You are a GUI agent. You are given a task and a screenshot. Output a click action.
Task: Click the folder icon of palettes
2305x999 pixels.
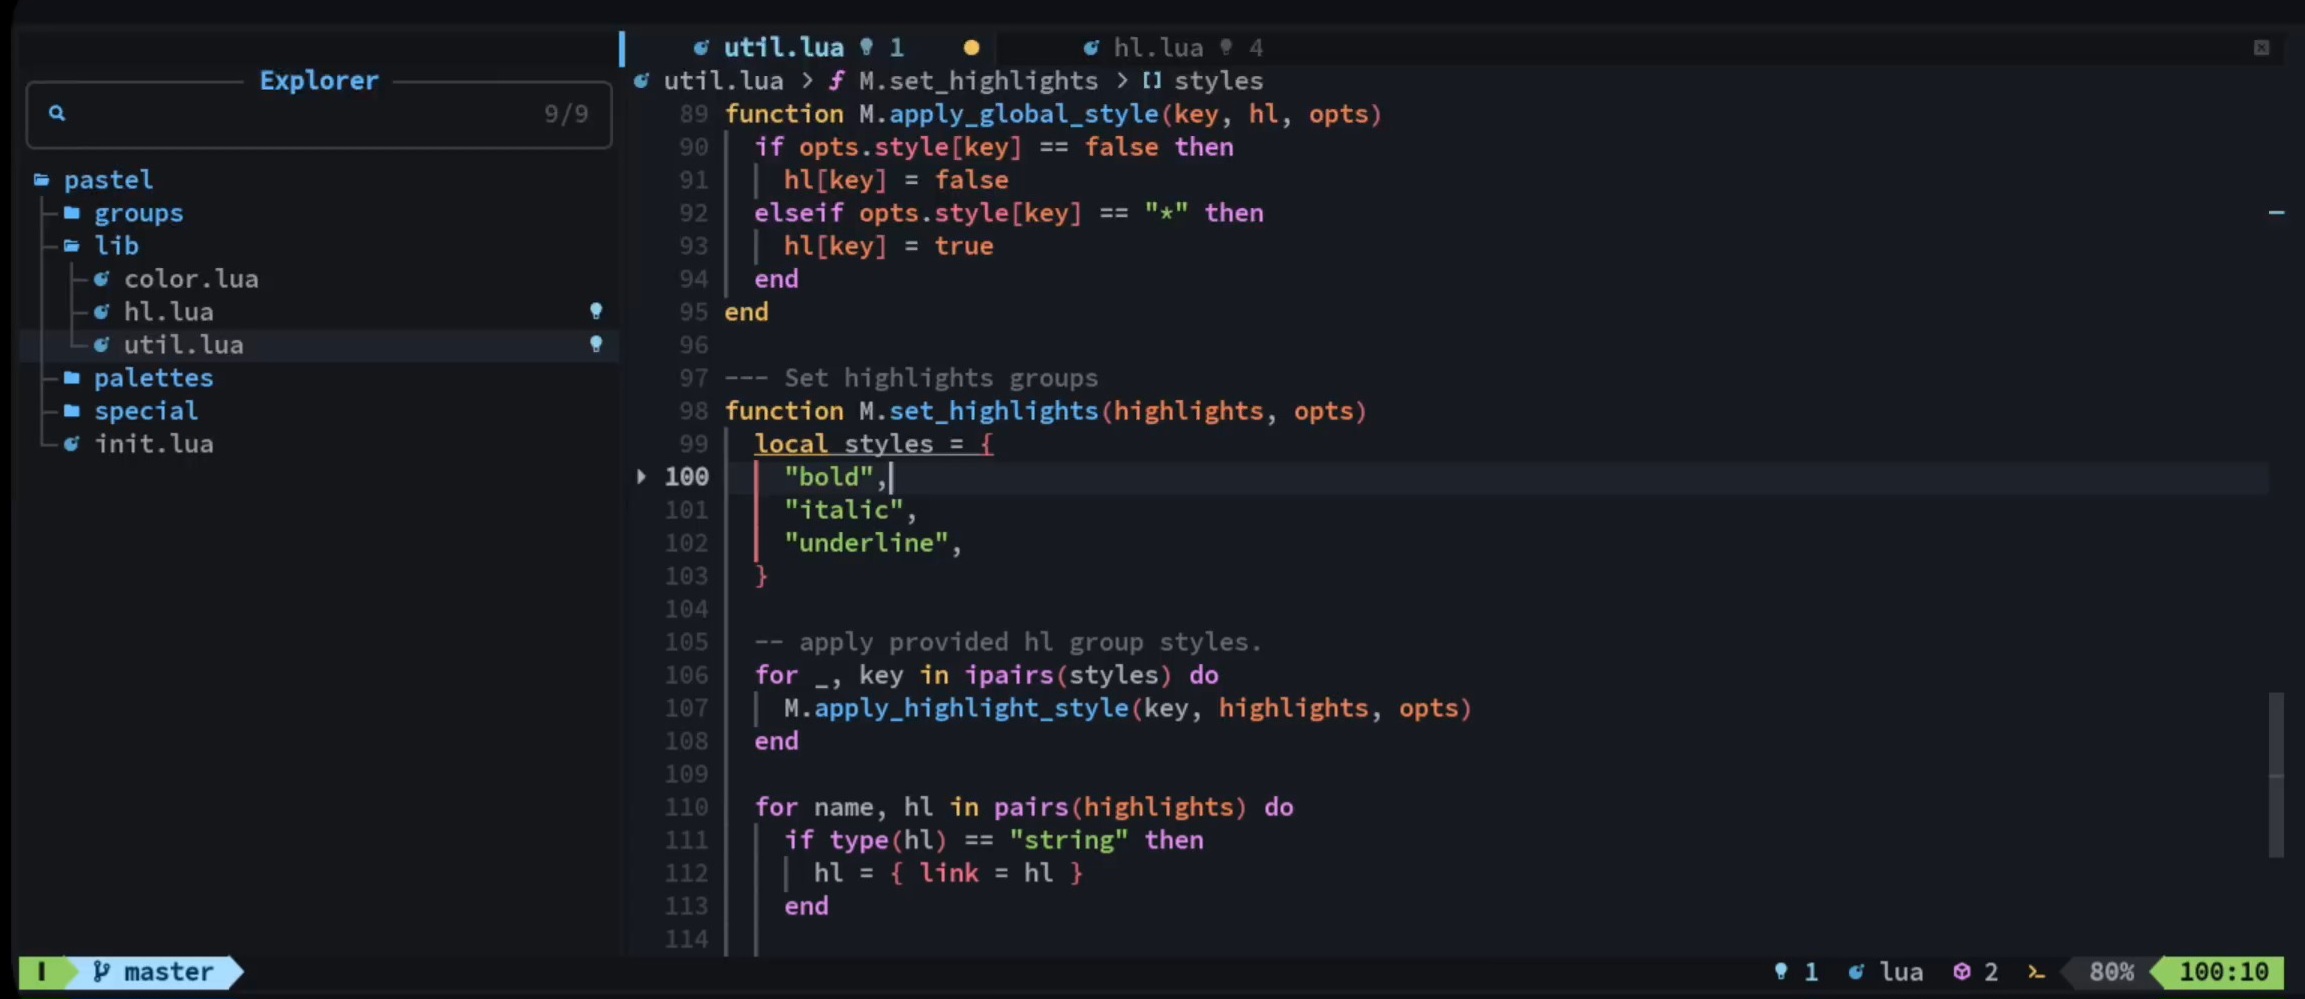[x=71, y=378]
